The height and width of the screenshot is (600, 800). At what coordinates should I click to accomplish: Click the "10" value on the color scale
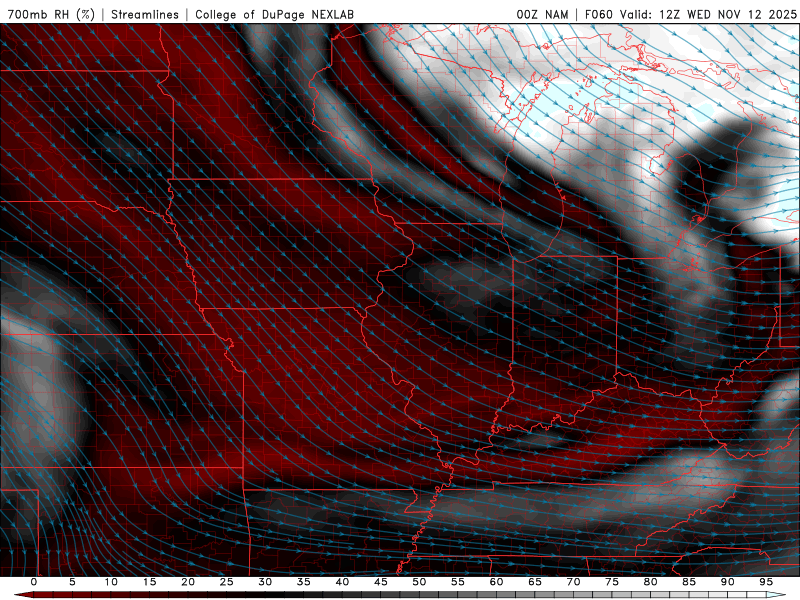point(111,582)
